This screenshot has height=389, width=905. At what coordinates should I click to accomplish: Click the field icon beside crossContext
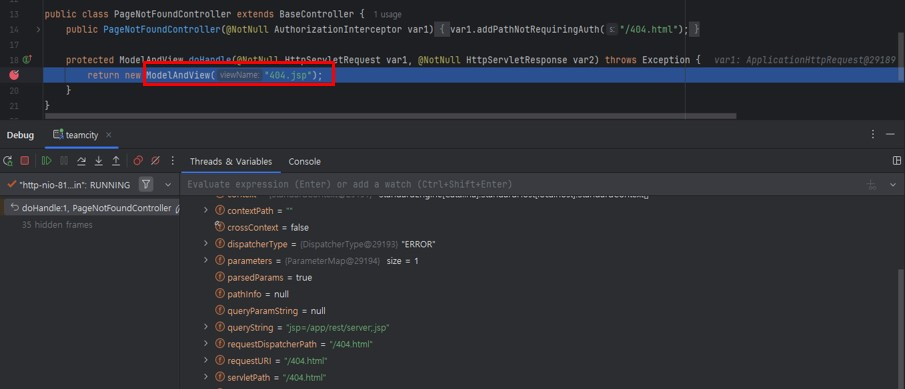pos(219,227)
